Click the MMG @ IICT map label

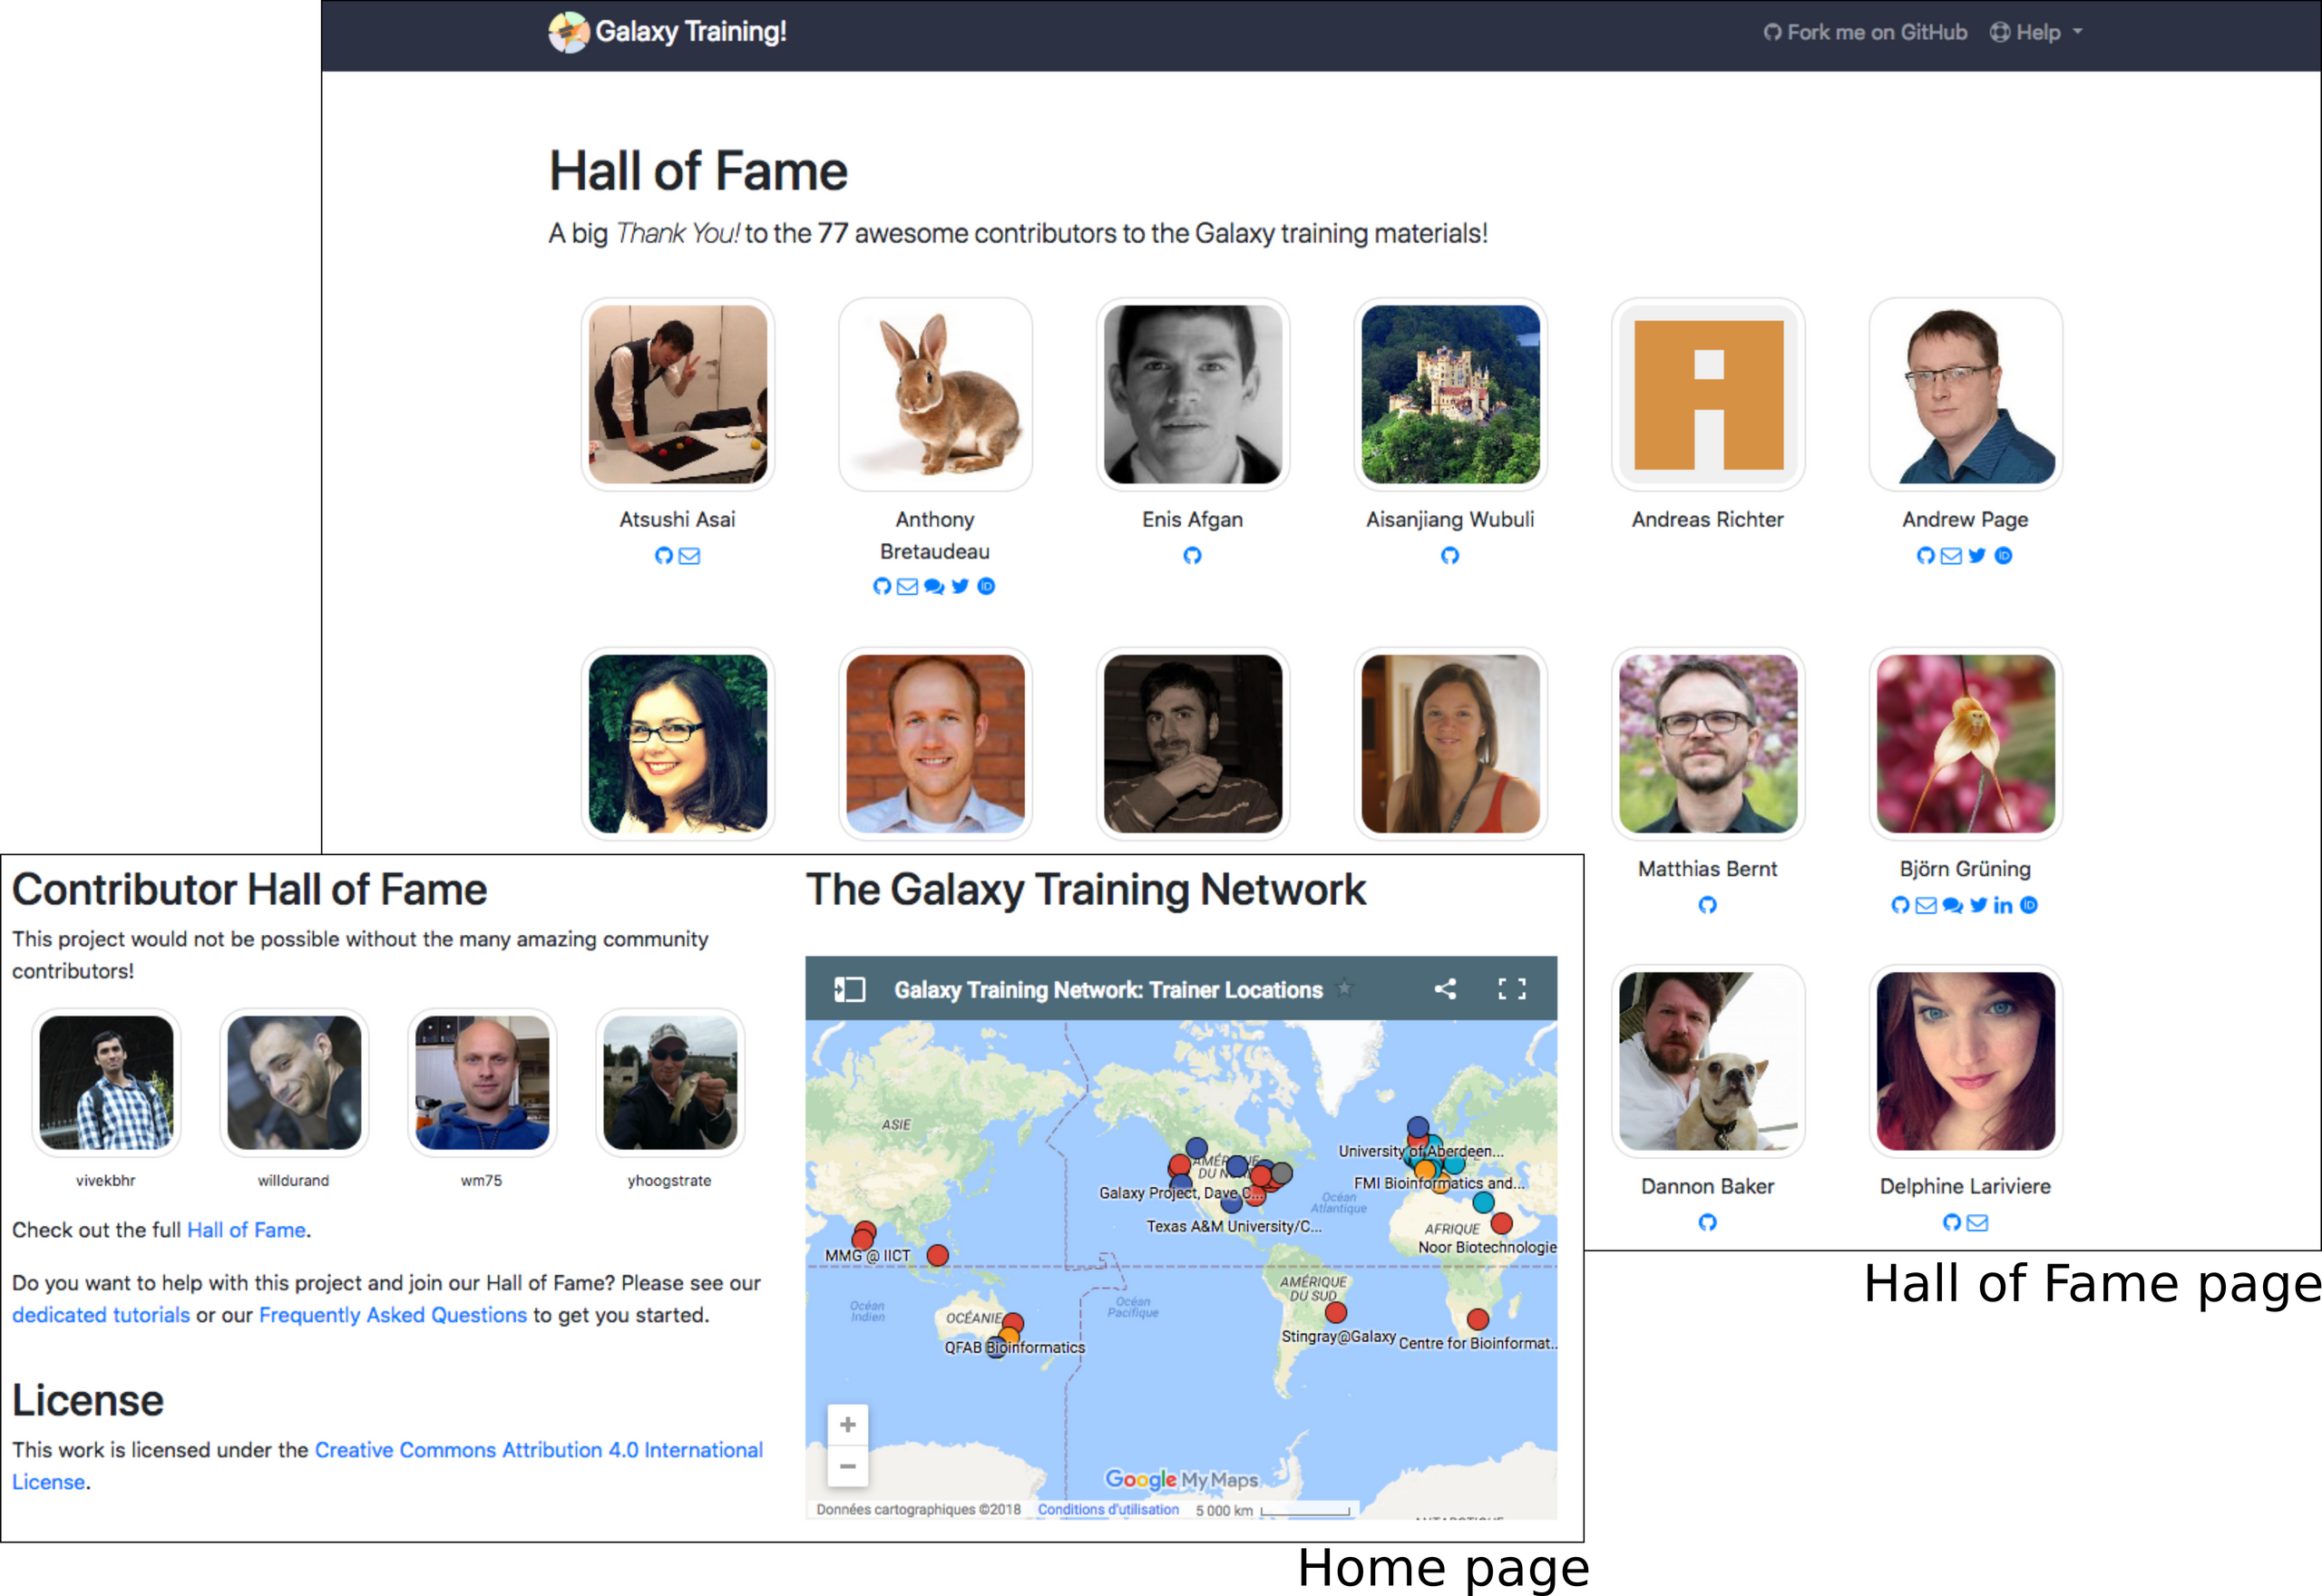point(867,1255)
